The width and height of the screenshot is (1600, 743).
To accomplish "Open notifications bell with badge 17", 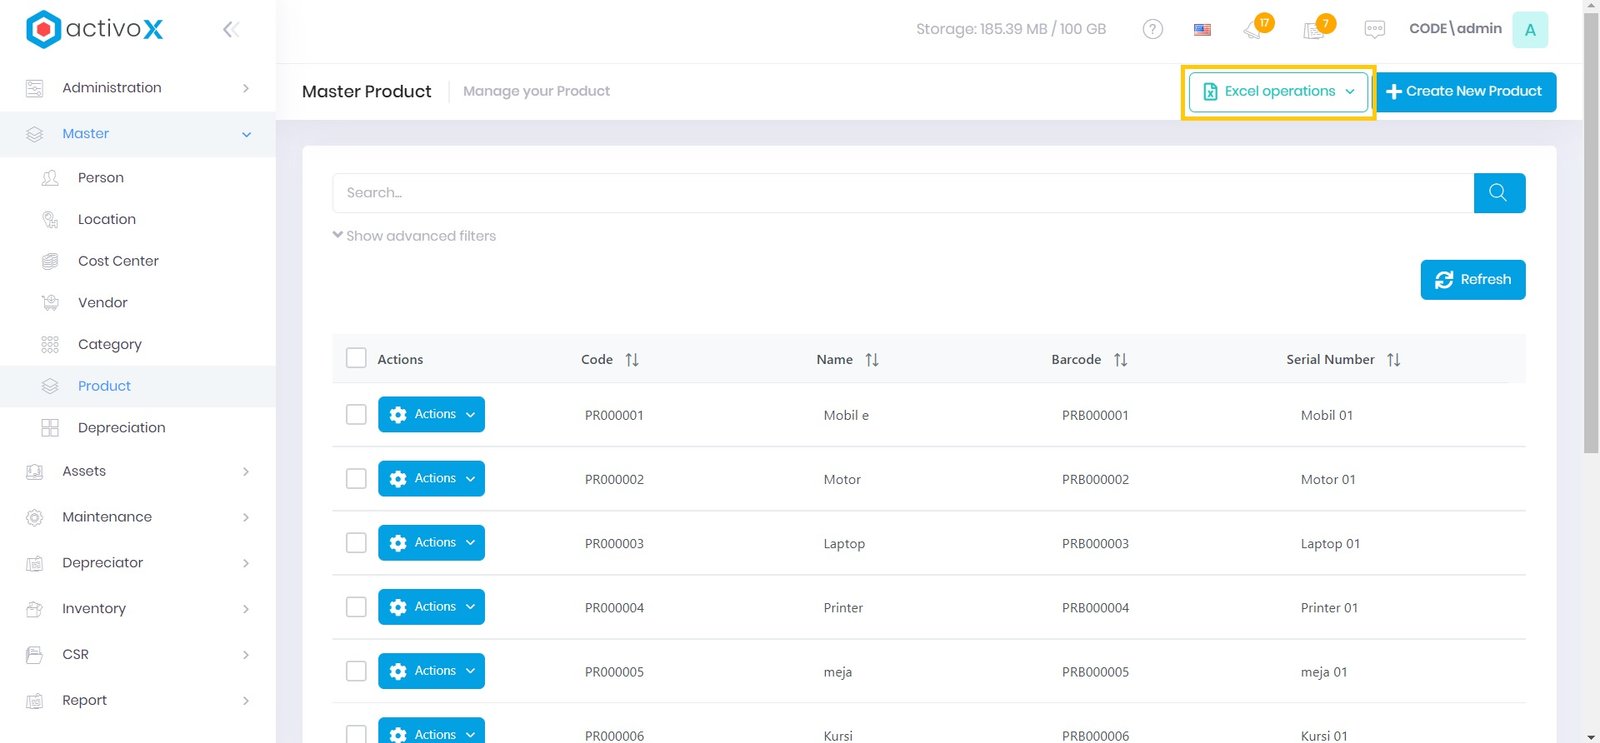I will pos(1254,29).
